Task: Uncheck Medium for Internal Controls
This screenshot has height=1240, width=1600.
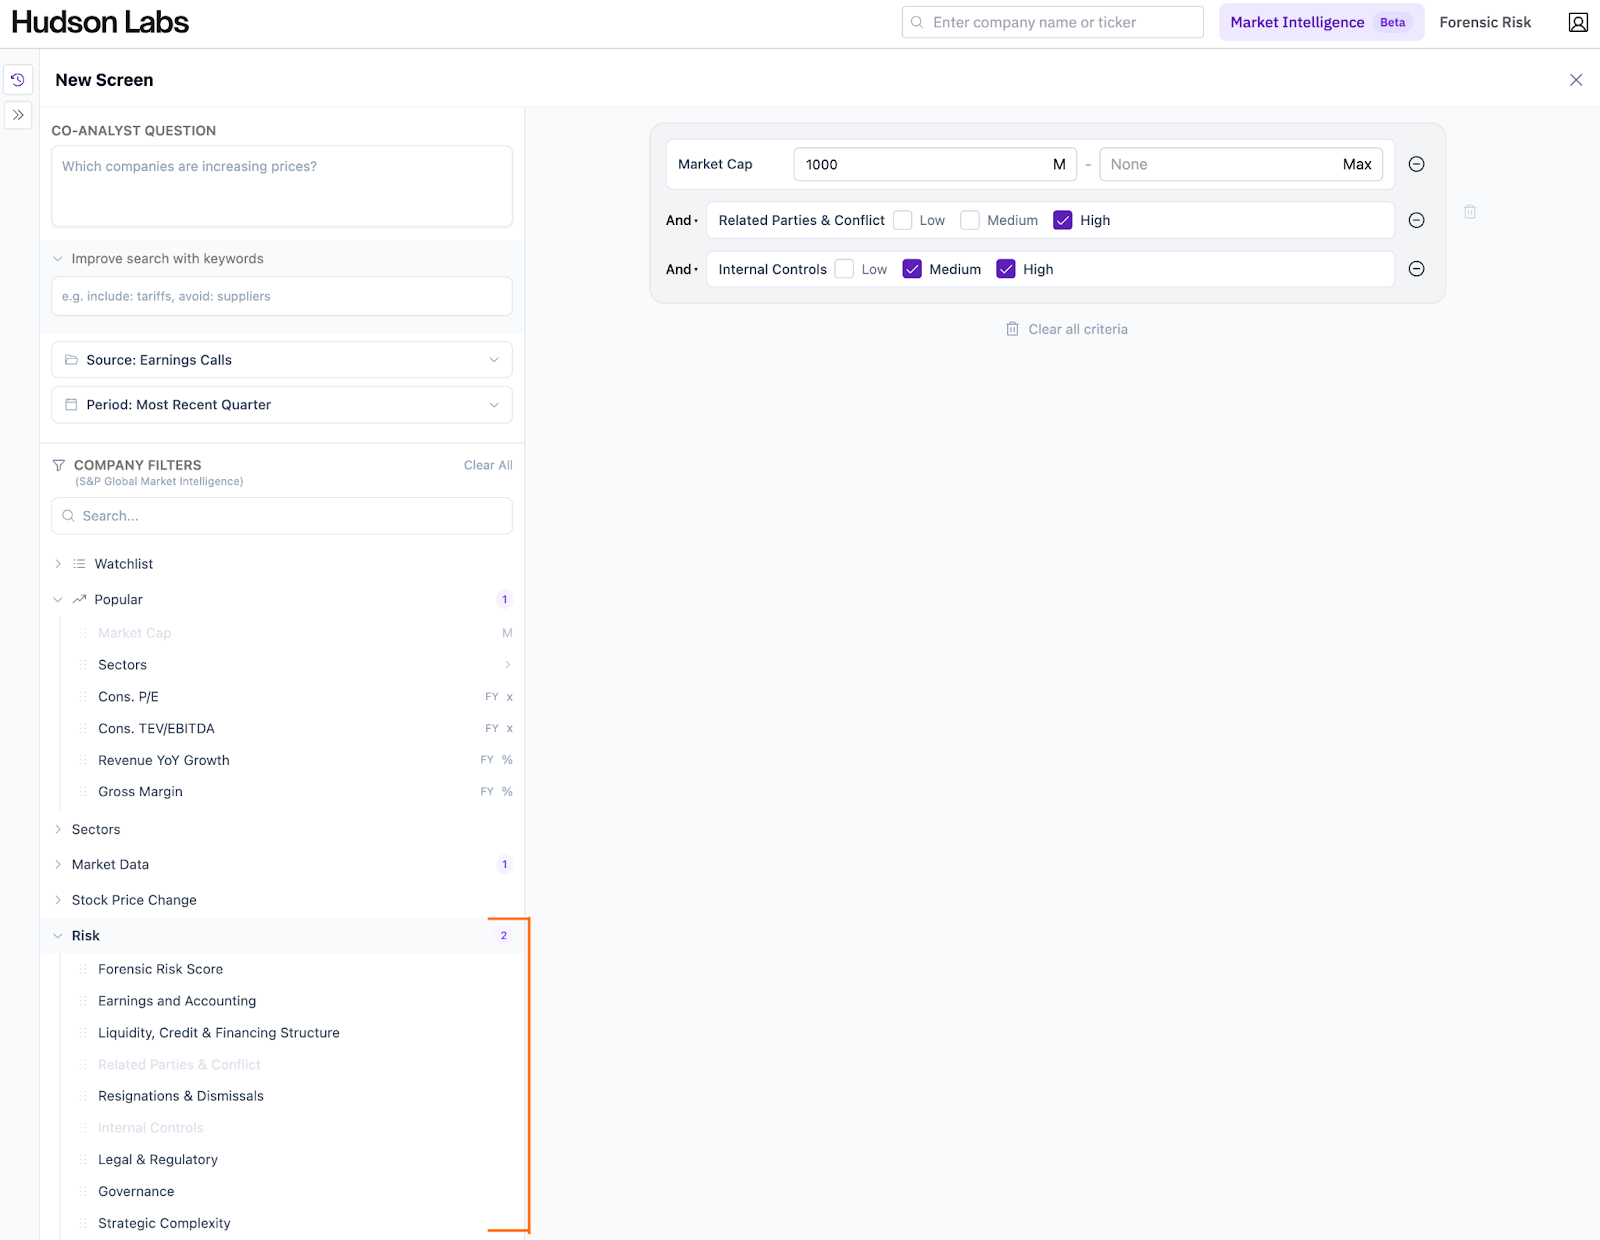Action: (x=912, y=269)
